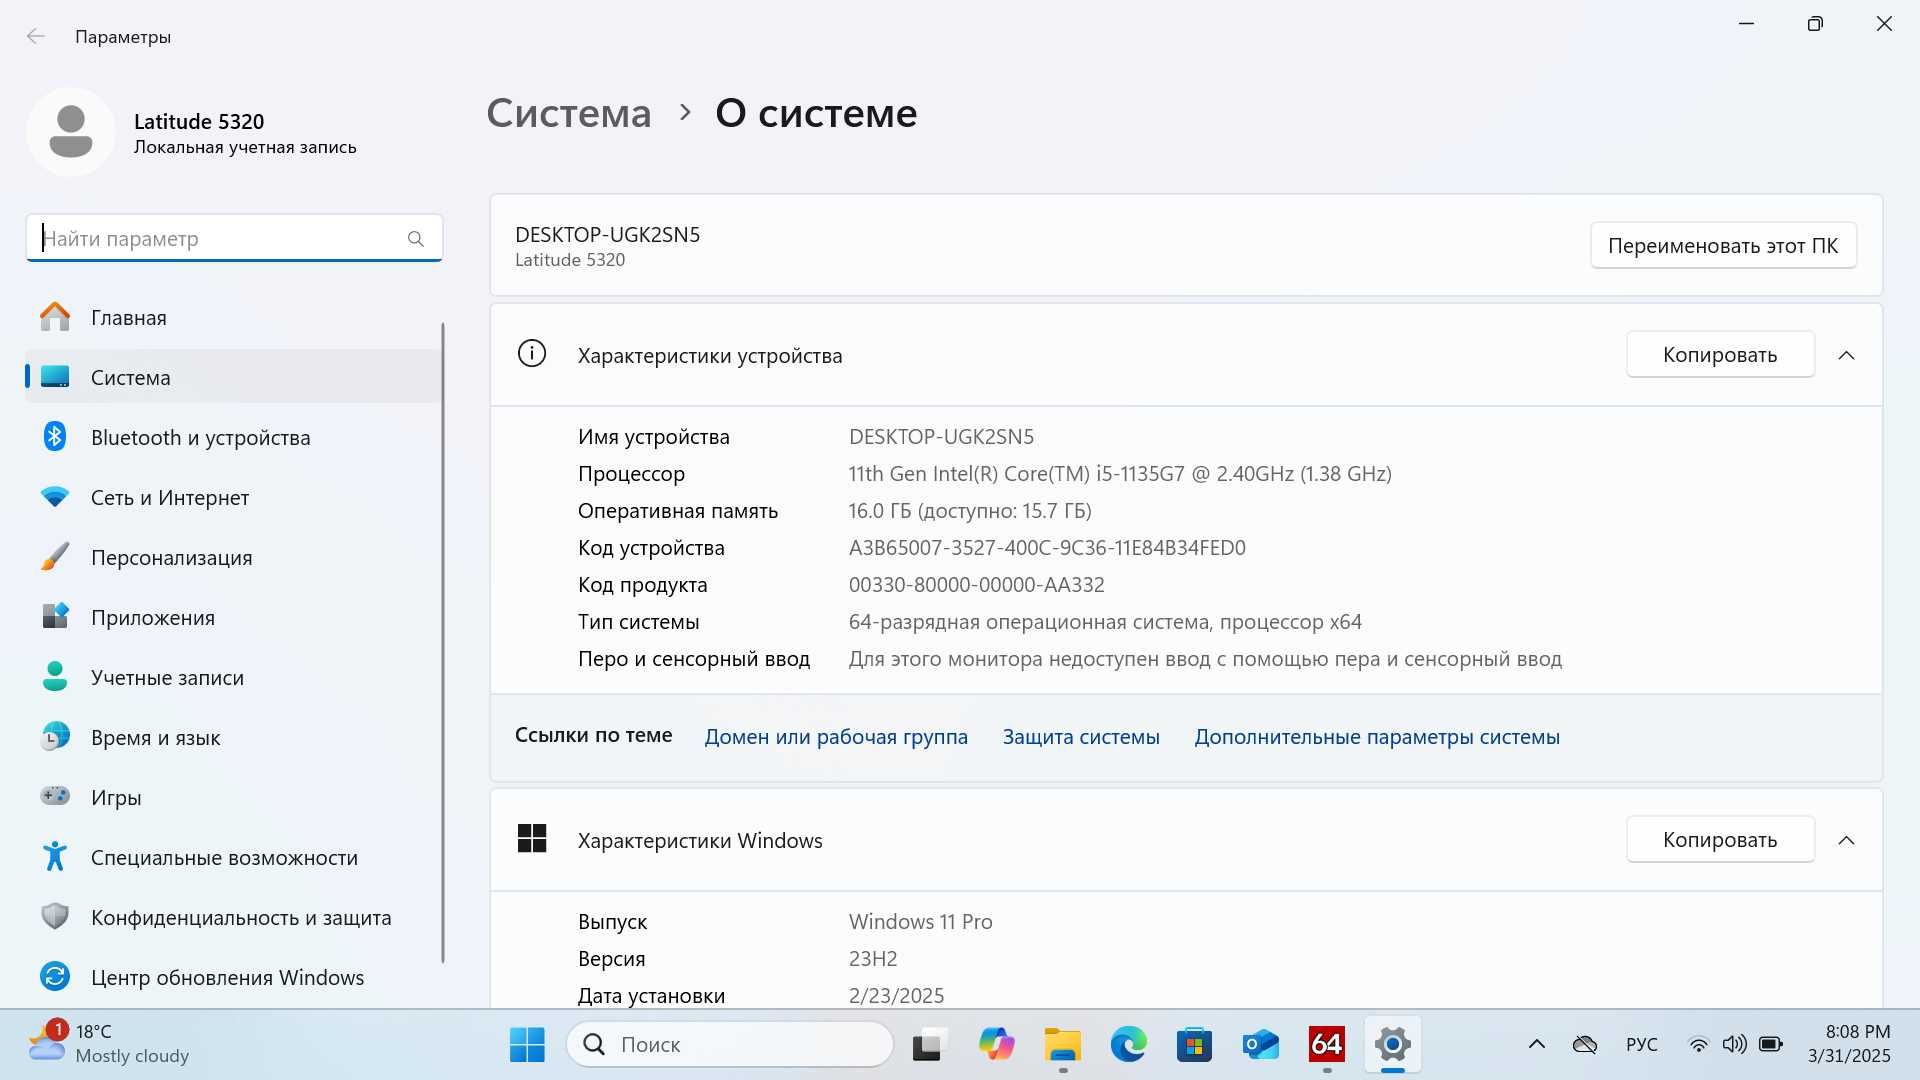Click Переименовать этот ПК button
Image resolution: width=1920 pixels, height=1080 pixels.
click(1723, 245)
